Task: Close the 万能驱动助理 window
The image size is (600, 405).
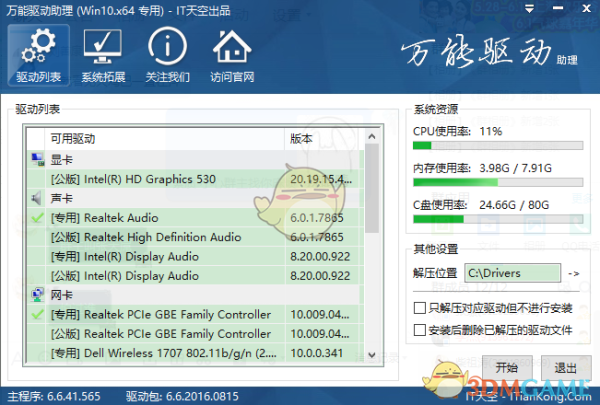Action: (x=586, y=8)
